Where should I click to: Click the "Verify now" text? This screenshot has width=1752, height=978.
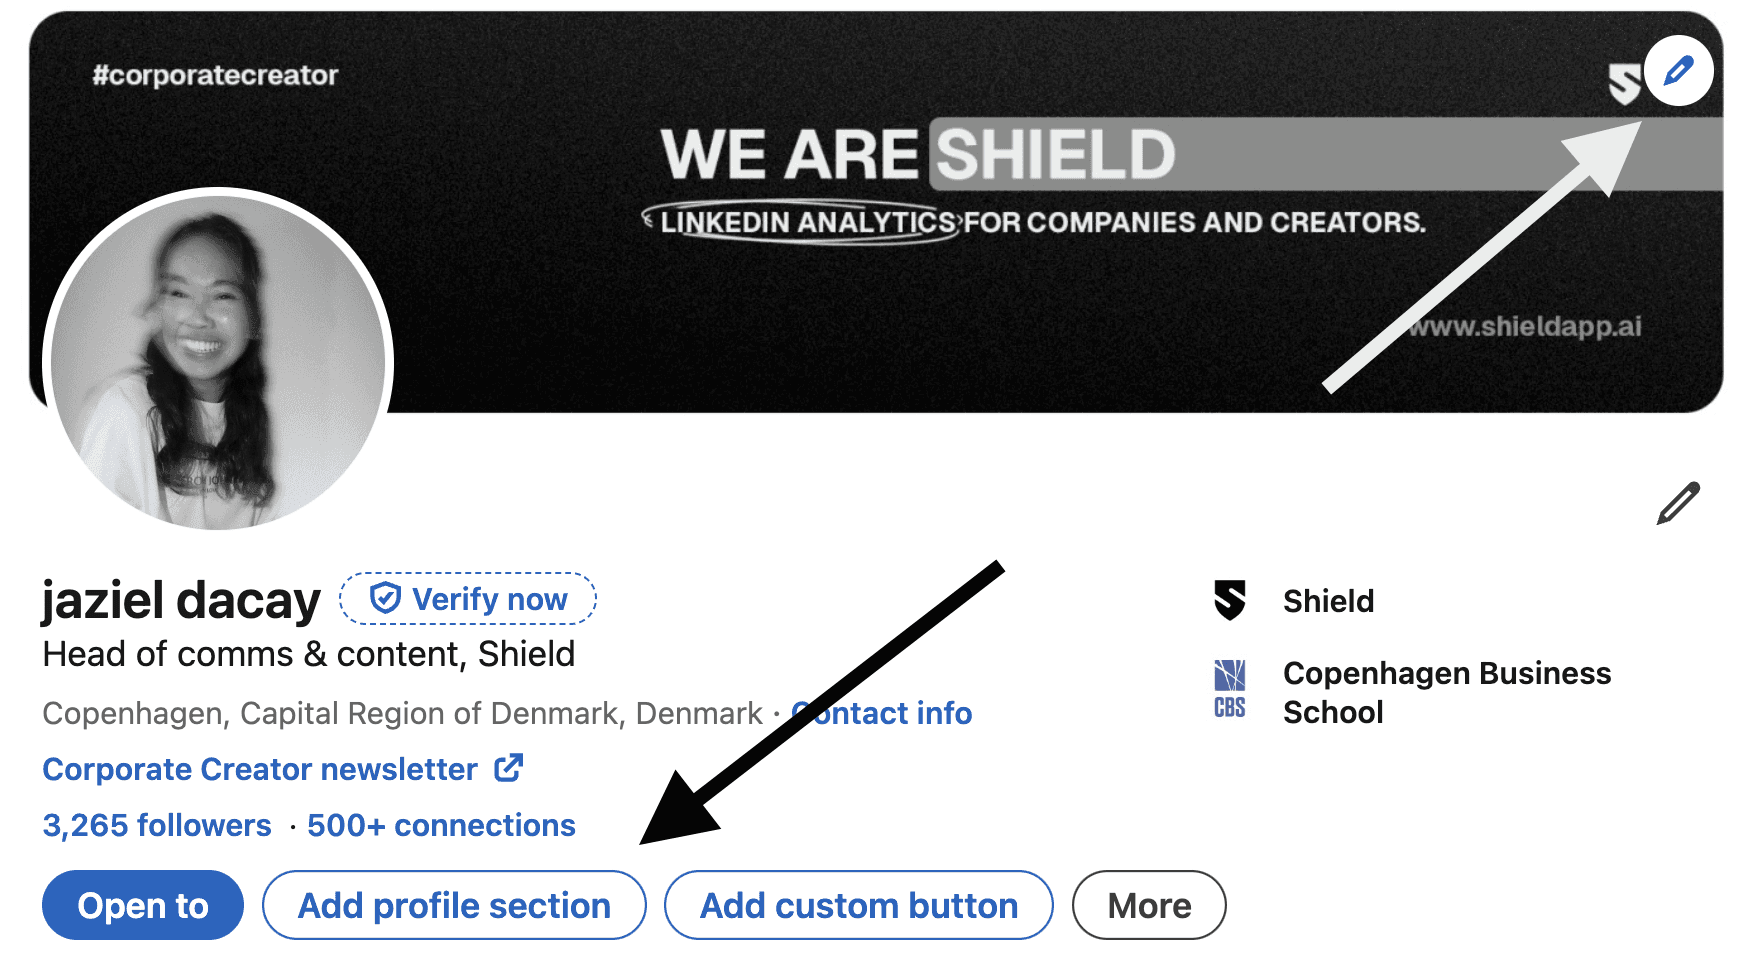490,599
